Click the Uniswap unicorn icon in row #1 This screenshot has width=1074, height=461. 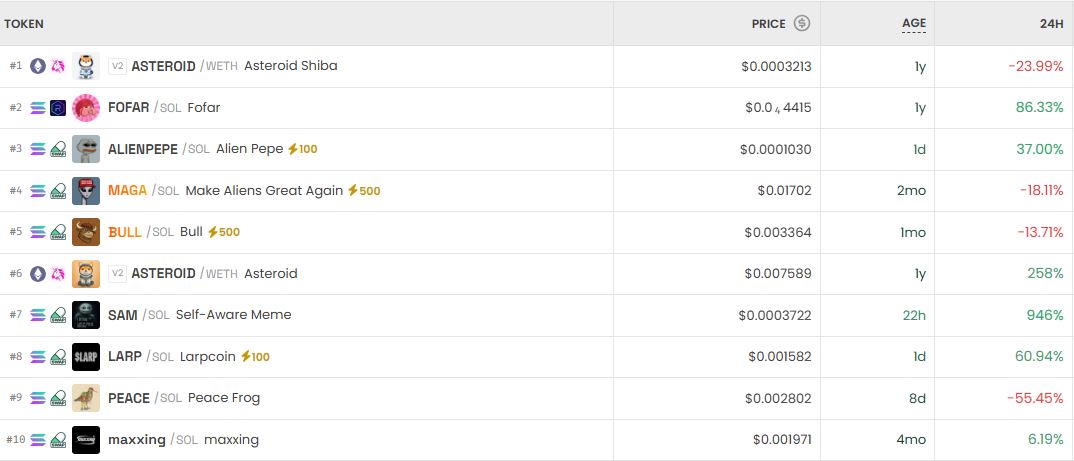[x=58, y=66]
